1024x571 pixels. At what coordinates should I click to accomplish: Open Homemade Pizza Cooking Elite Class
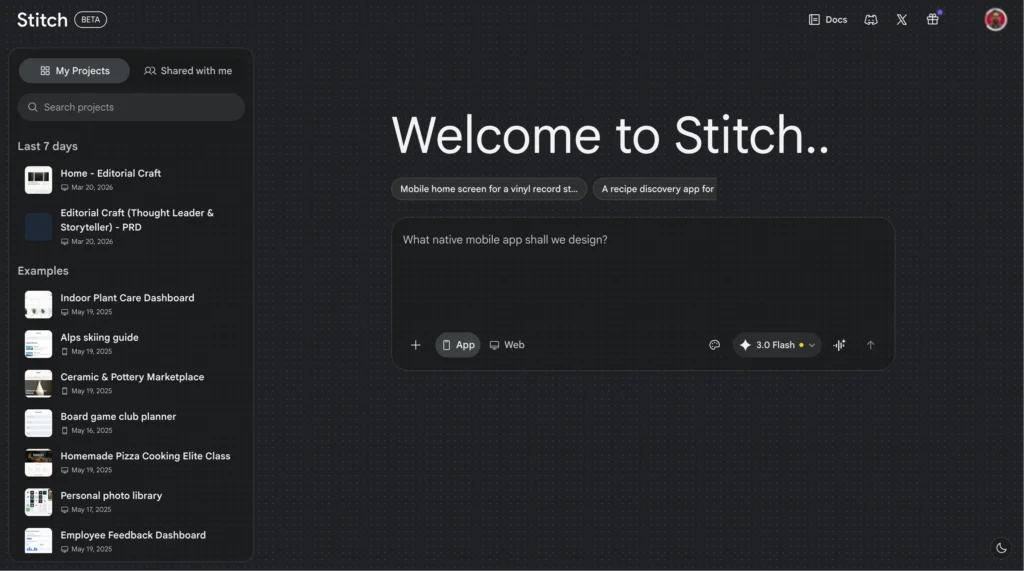[131, 463]
